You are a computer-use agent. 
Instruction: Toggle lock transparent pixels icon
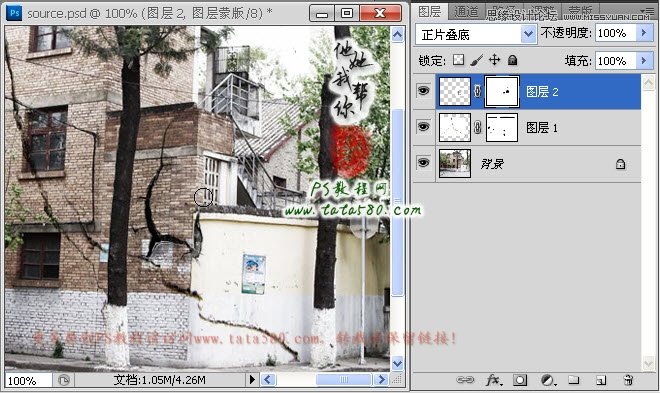[x=458, y=60]
